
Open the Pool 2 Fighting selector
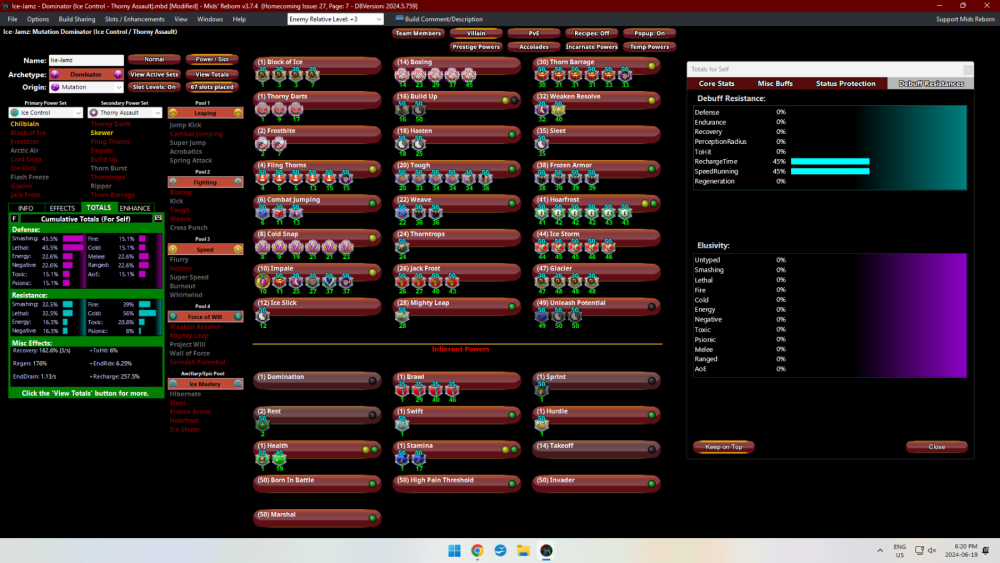pos(205,182)
